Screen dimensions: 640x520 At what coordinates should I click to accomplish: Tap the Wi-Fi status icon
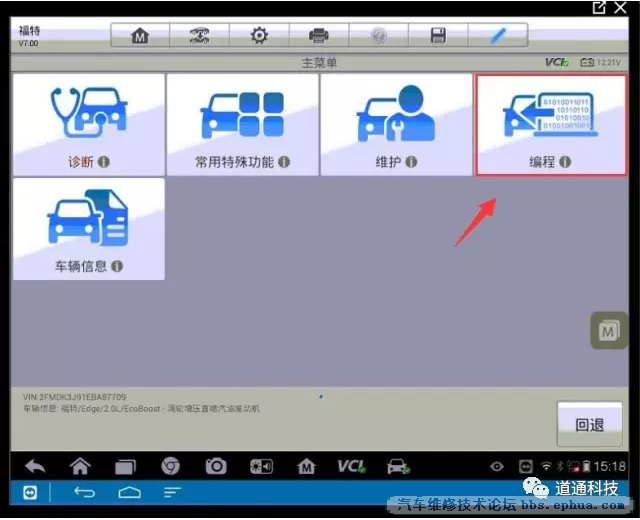pos(546,466)
